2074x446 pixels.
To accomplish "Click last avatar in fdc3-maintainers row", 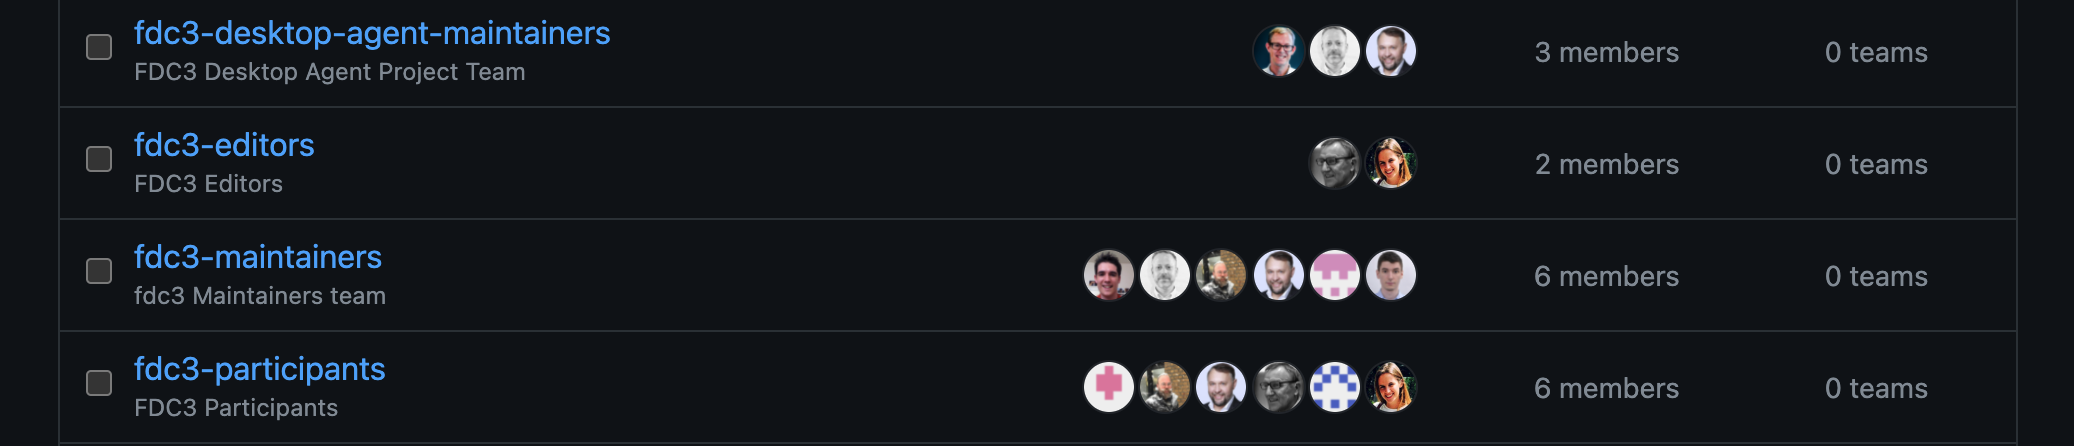I will pos(1391,275).
